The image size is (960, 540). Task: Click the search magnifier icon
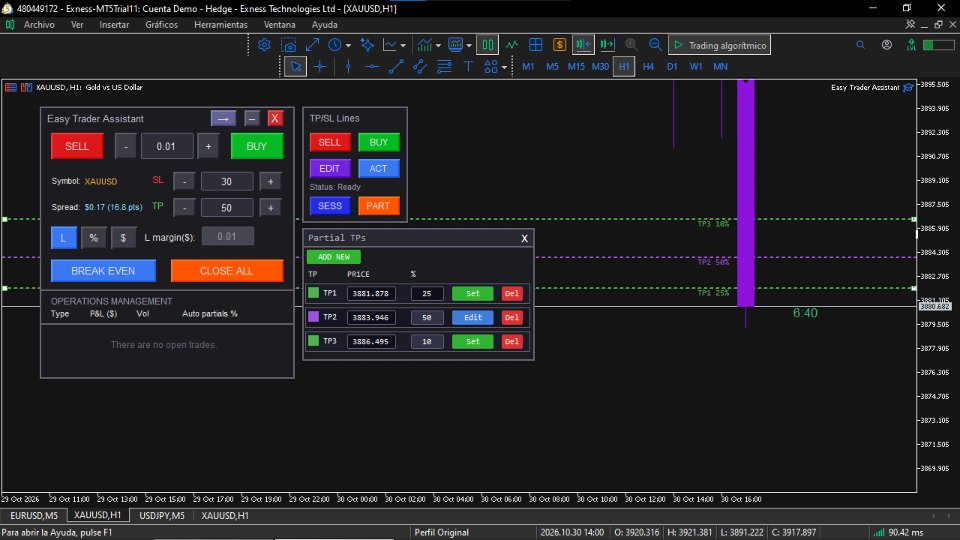click(x=860, y=45)
